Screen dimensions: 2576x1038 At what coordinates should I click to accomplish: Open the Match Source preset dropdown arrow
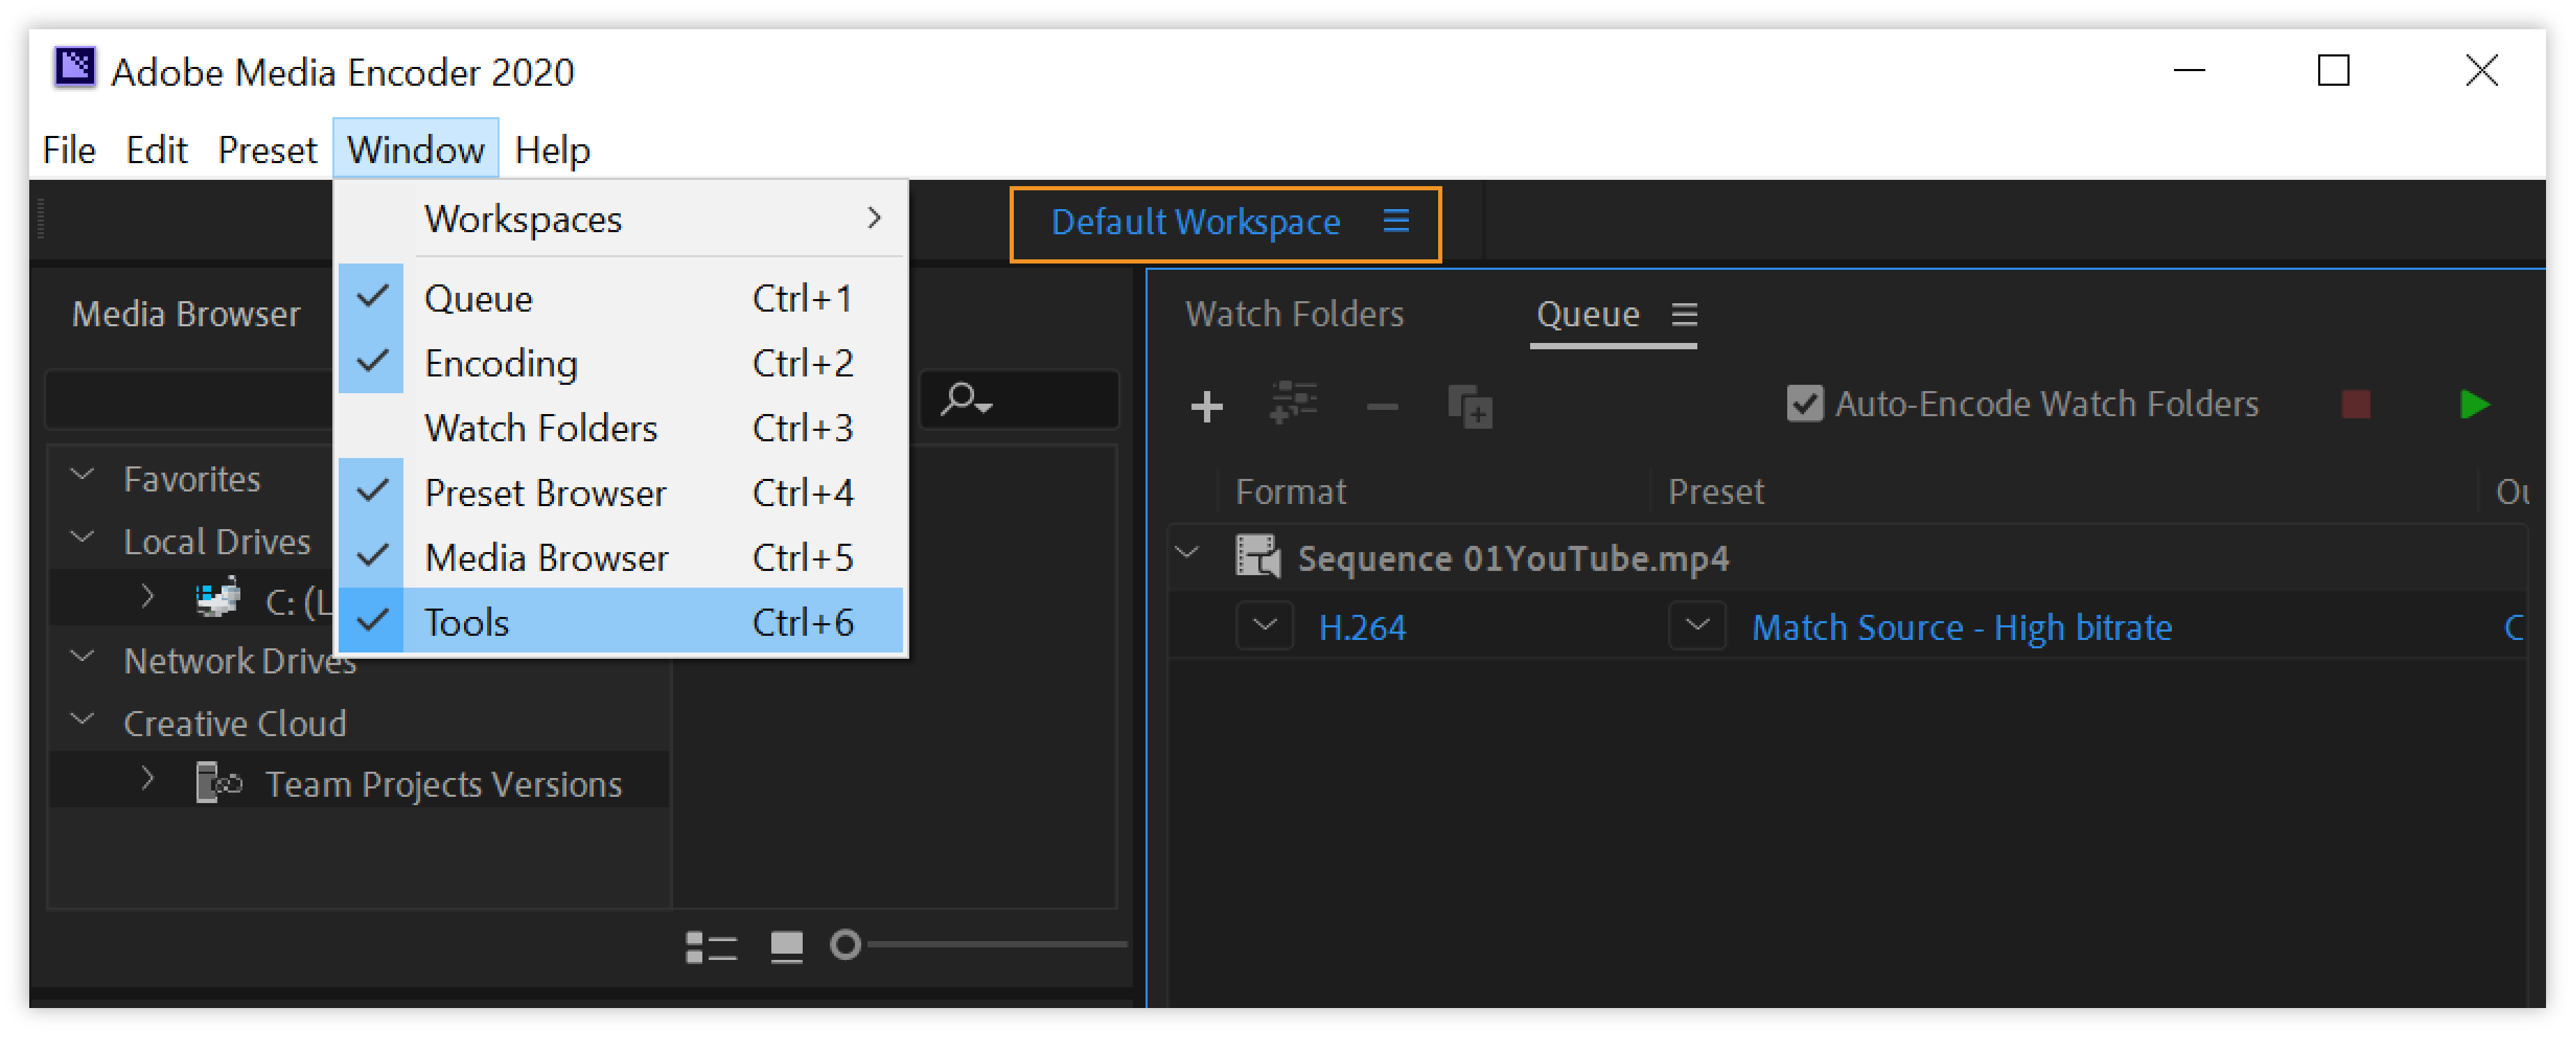pyautogui.click(x=1697, y=626)
